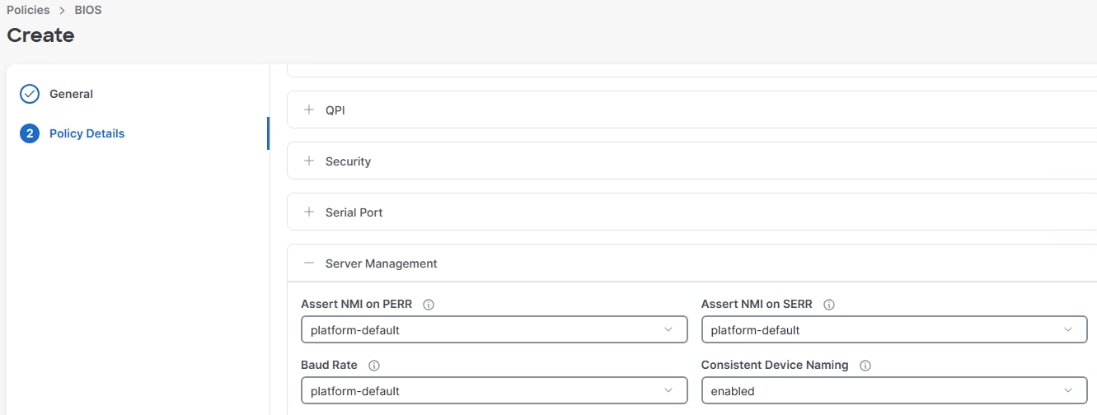Click the BIOS breadcrumb item
1097x415 pixels.
pyautogui.click(x=88, y=10)
